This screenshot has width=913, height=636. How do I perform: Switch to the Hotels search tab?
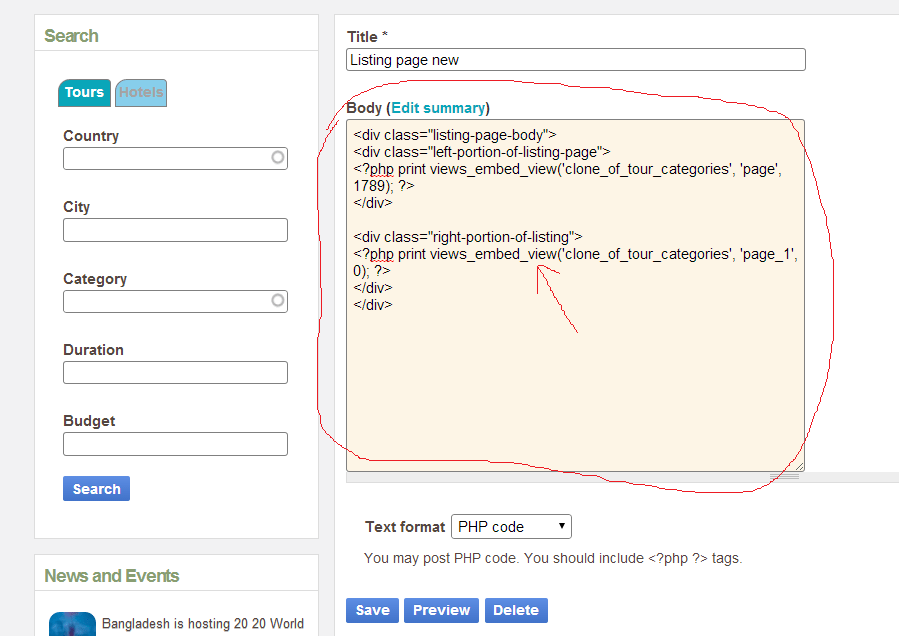141,93
